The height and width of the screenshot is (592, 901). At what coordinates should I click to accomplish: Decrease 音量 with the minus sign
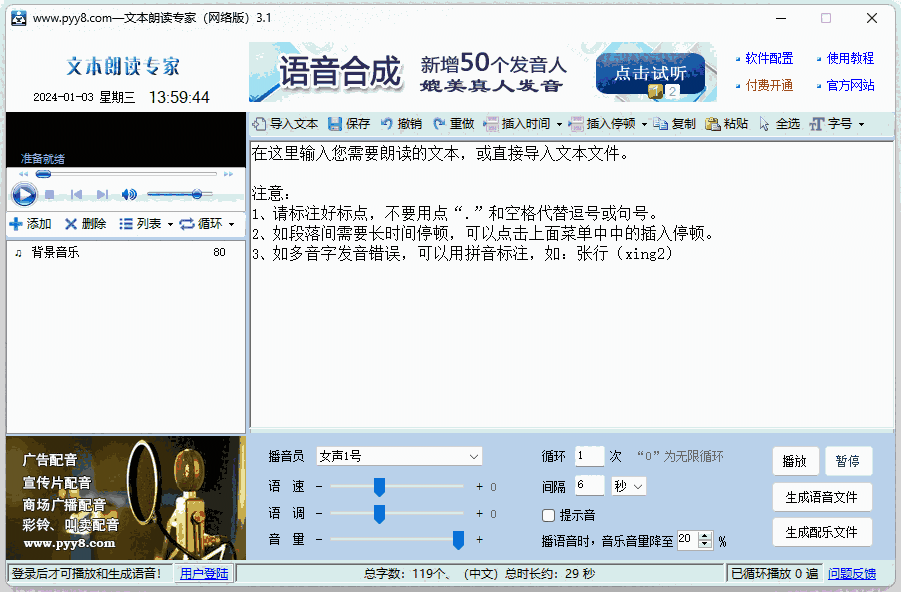pyautogui.click(x=319, y=540)
